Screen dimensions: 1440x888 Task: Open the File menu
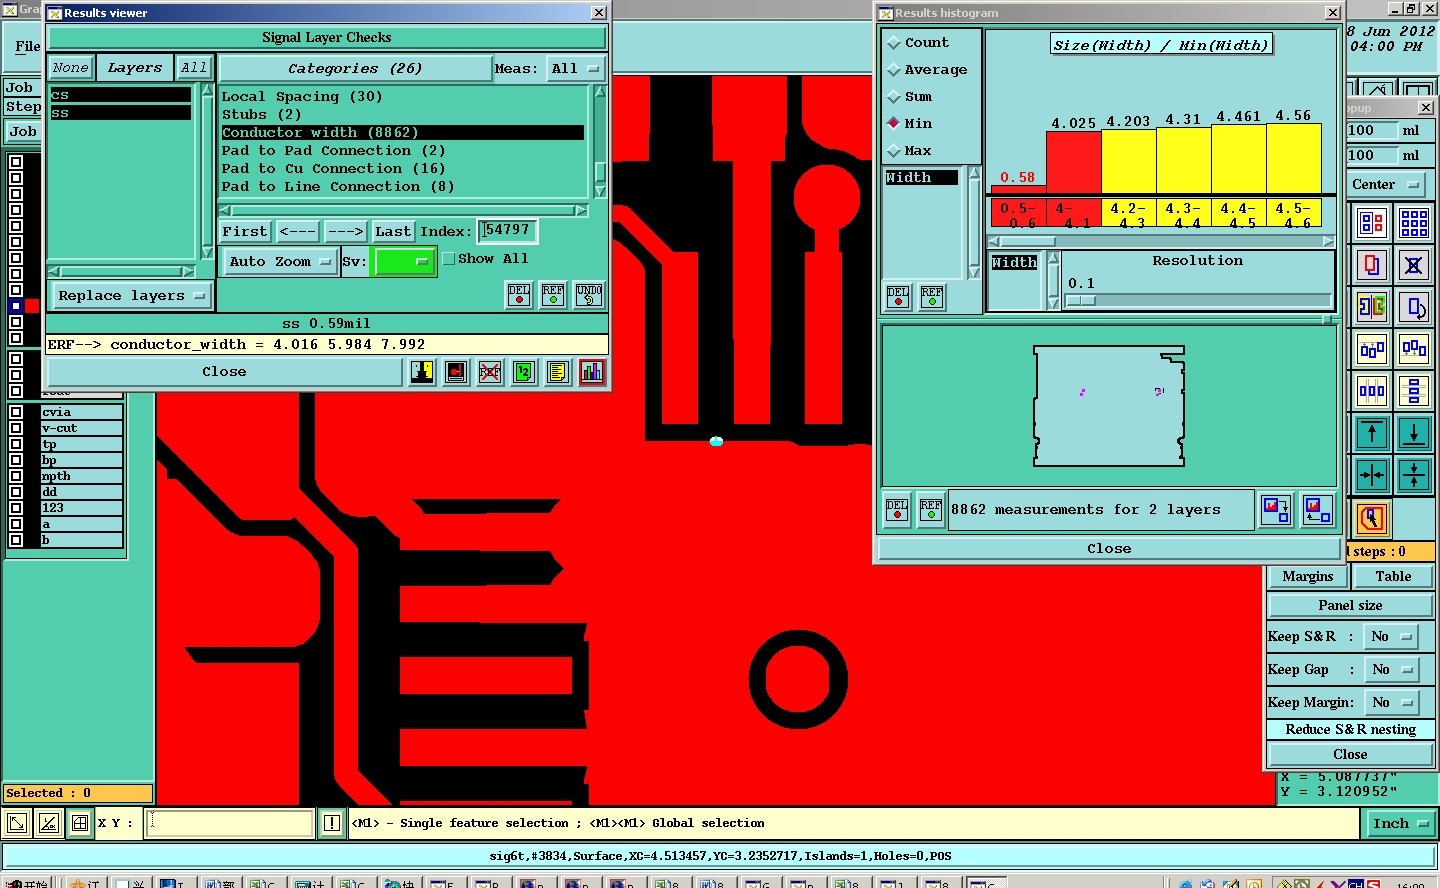pos(28,46)
